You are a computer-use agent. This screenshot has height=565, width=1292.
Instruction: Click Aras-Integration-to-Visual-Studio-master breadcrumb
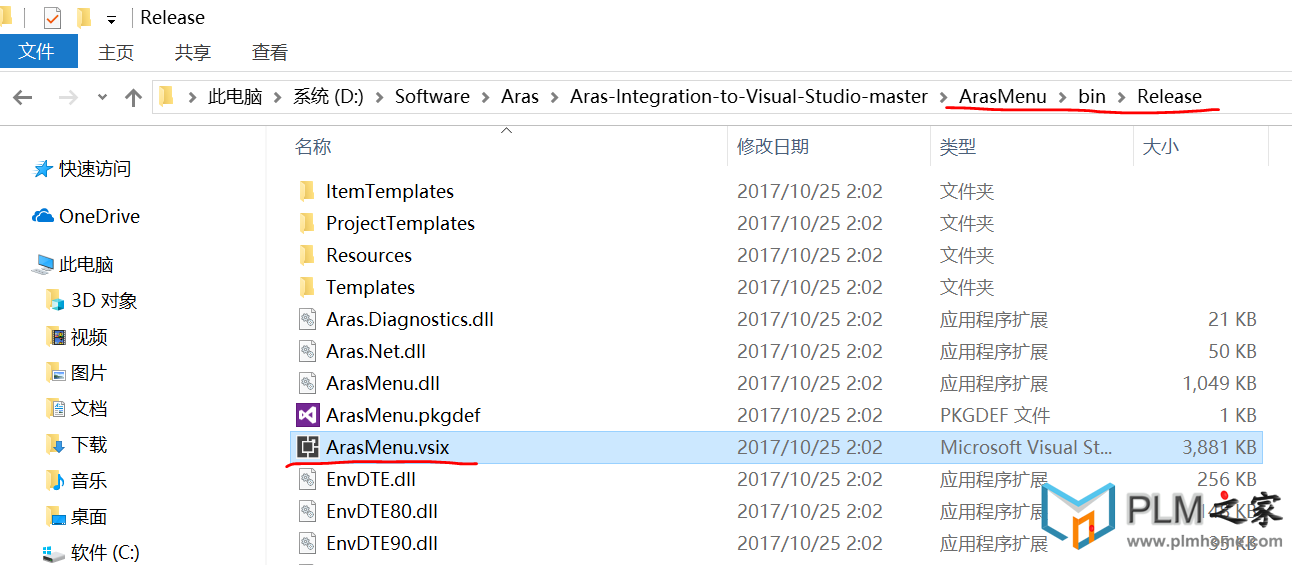(749, 97)
